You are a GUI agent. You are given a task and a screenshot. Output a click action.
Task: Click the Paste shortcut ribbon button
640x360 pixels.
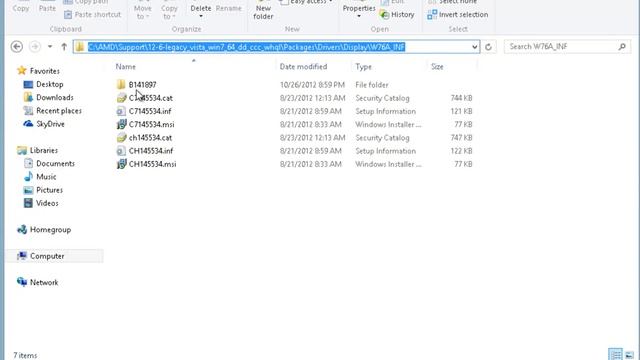pyautogui.click(x=93, y=15)
